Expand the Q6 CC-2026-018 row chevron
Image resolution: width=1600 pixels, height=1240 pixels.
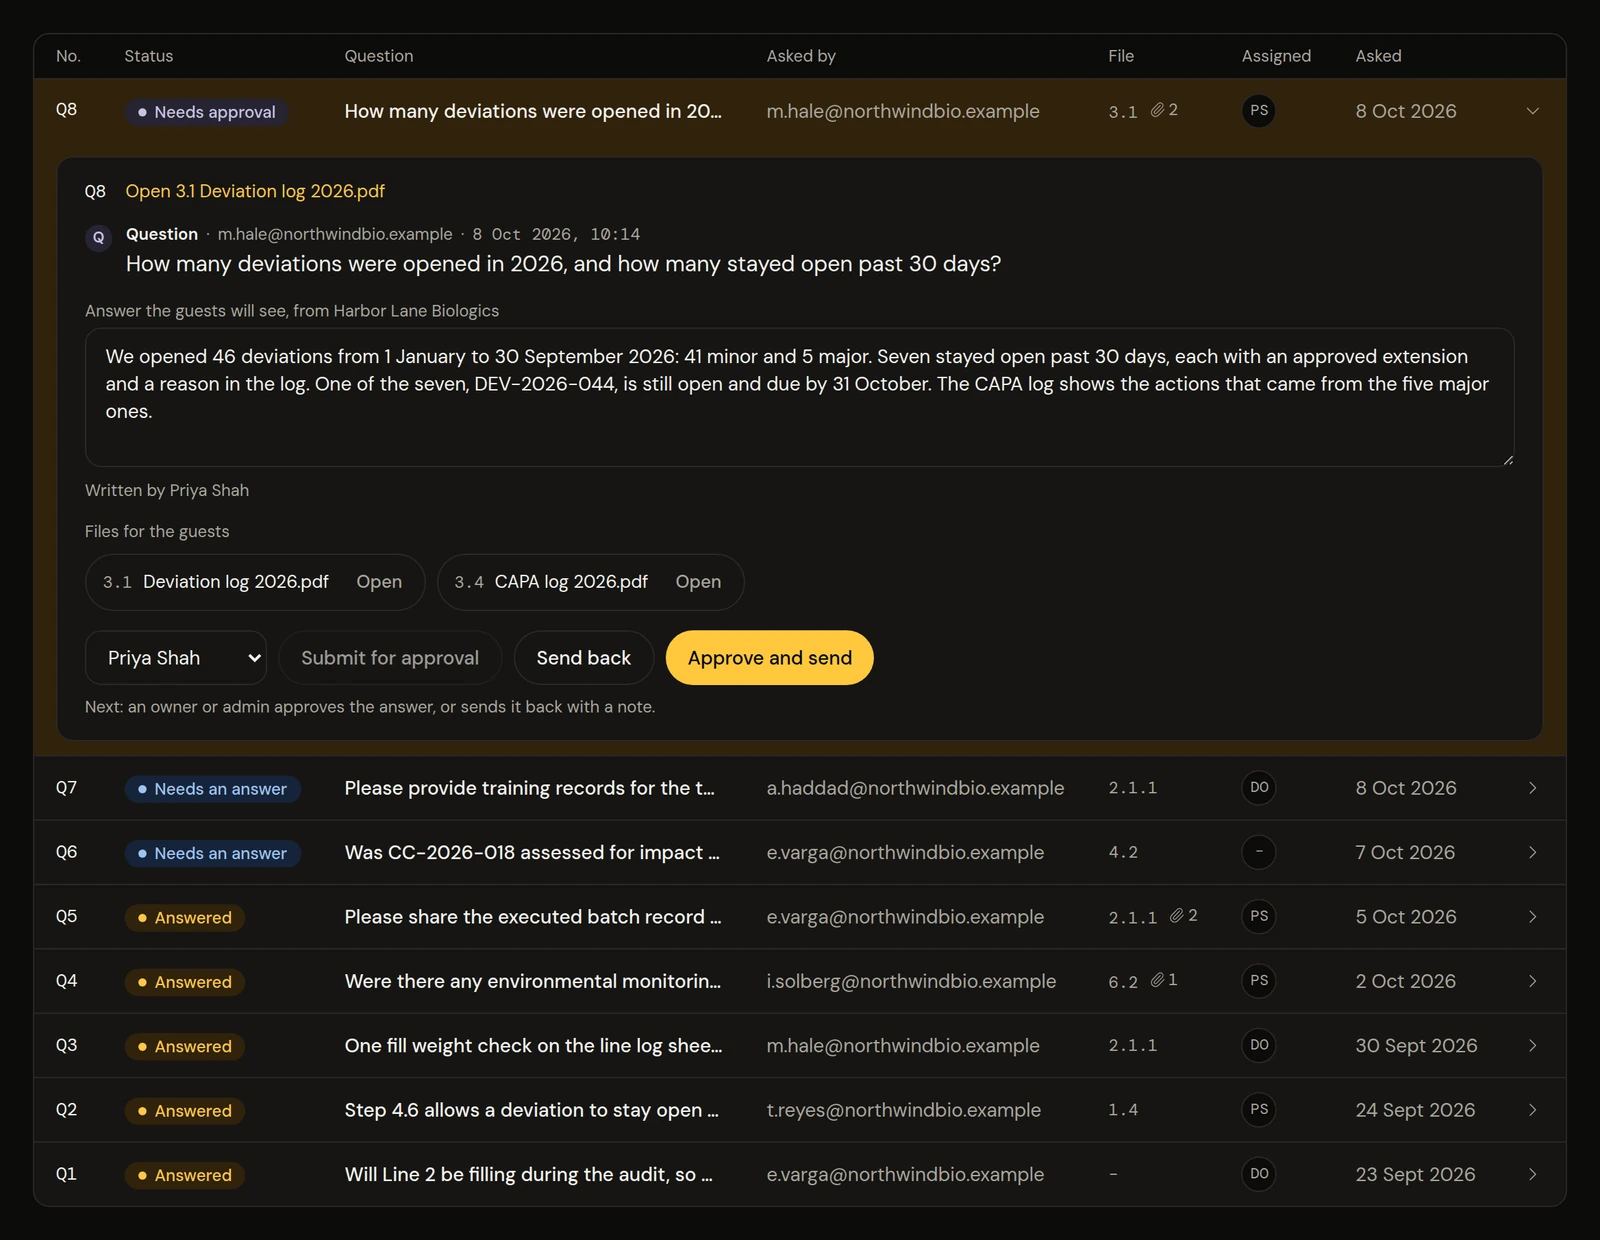coord(1532,852)
